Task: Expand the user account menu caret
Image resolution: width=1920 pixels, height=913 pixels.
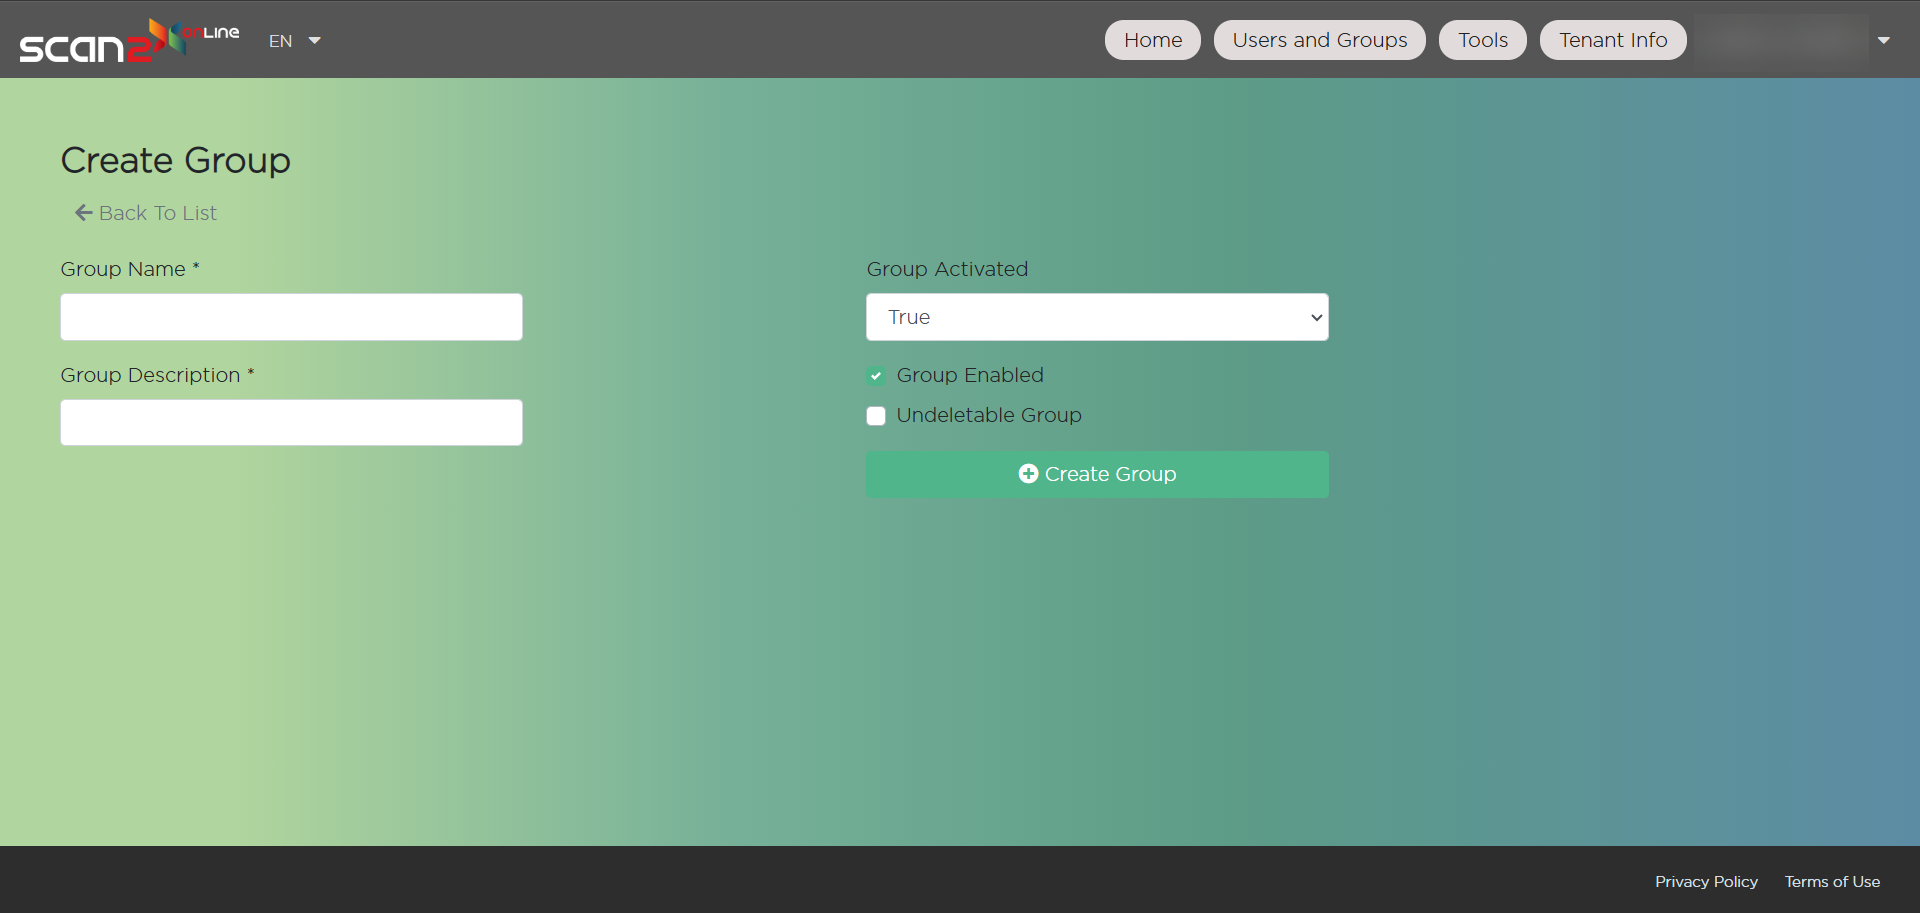Action: click(1883, 41)
